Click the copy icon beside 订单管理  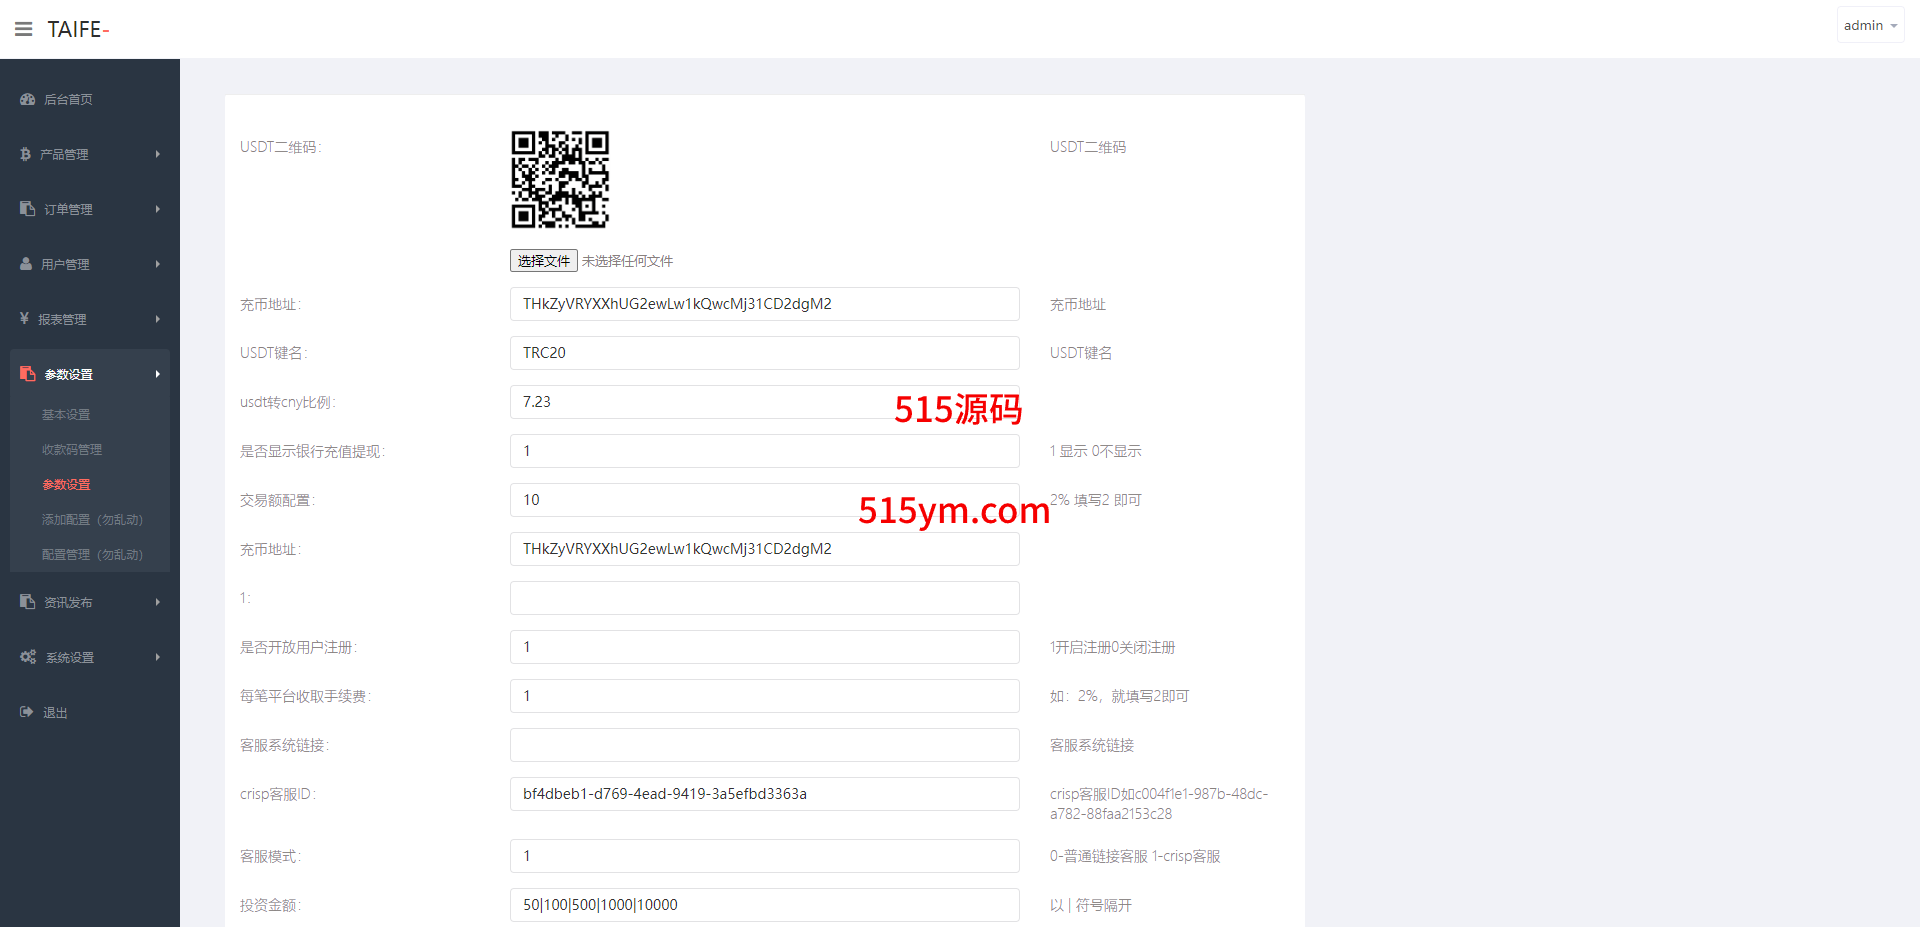27,209
